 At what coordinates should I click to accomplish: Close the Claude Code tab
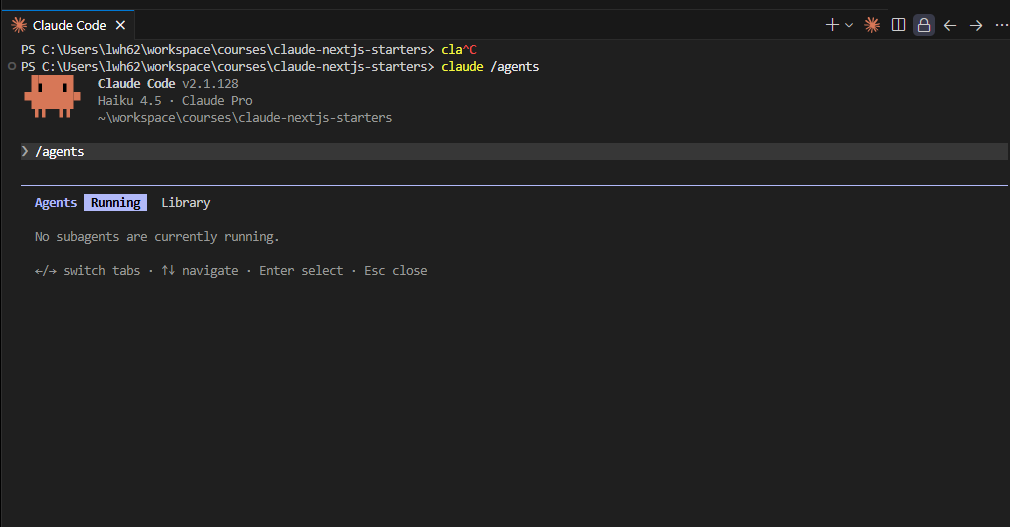(x=120, y=25)
